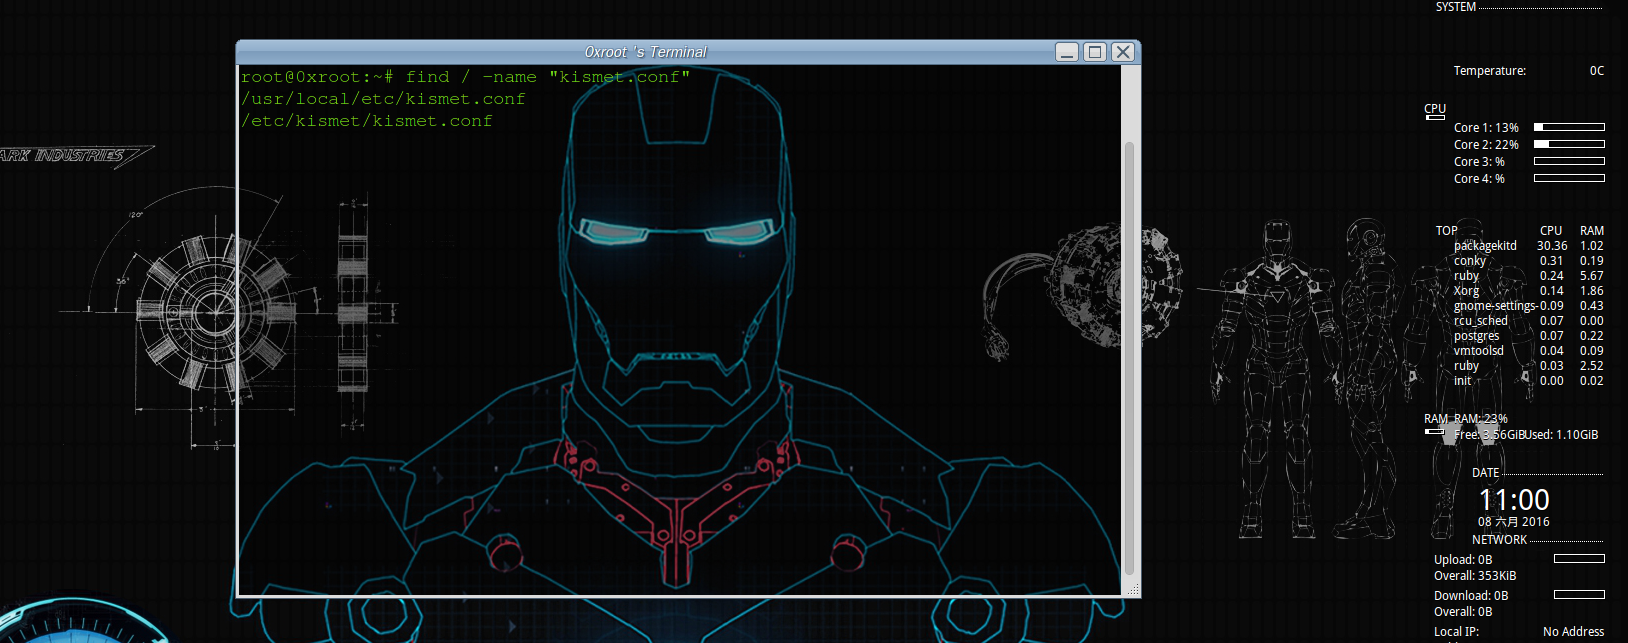Click the conky process row

coord(1529,261)
